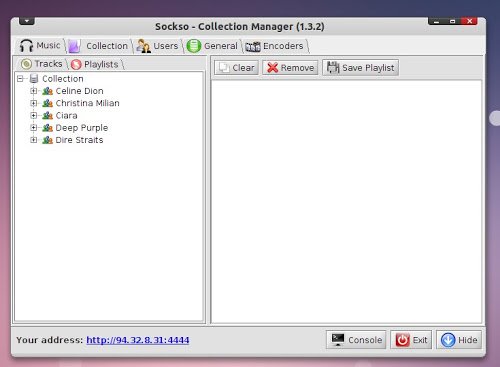Click the Save Playlist button label

(368, 68)
